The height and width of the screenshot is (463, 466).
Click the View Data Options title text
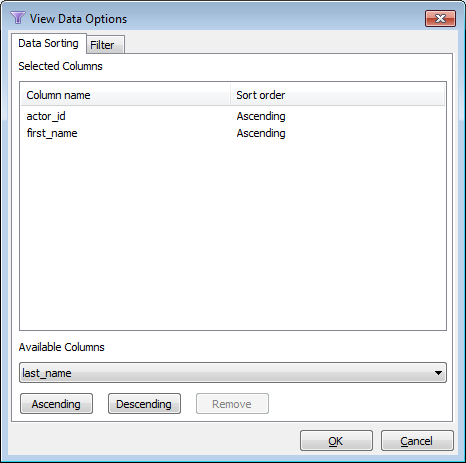pos(78,19)
